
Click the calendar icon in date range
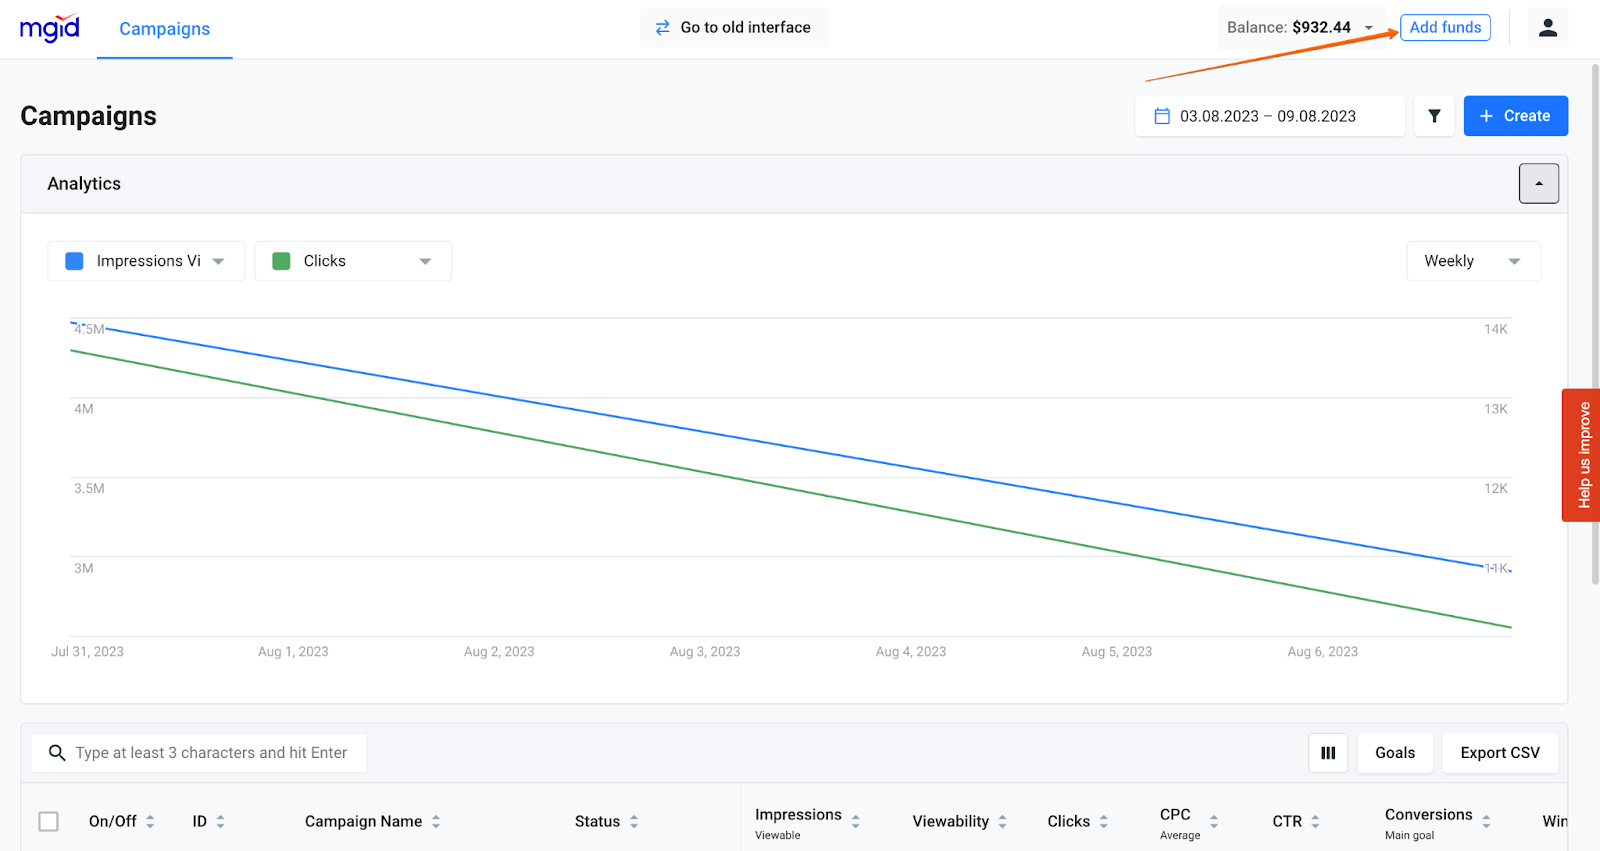(x=1162, y=116)
